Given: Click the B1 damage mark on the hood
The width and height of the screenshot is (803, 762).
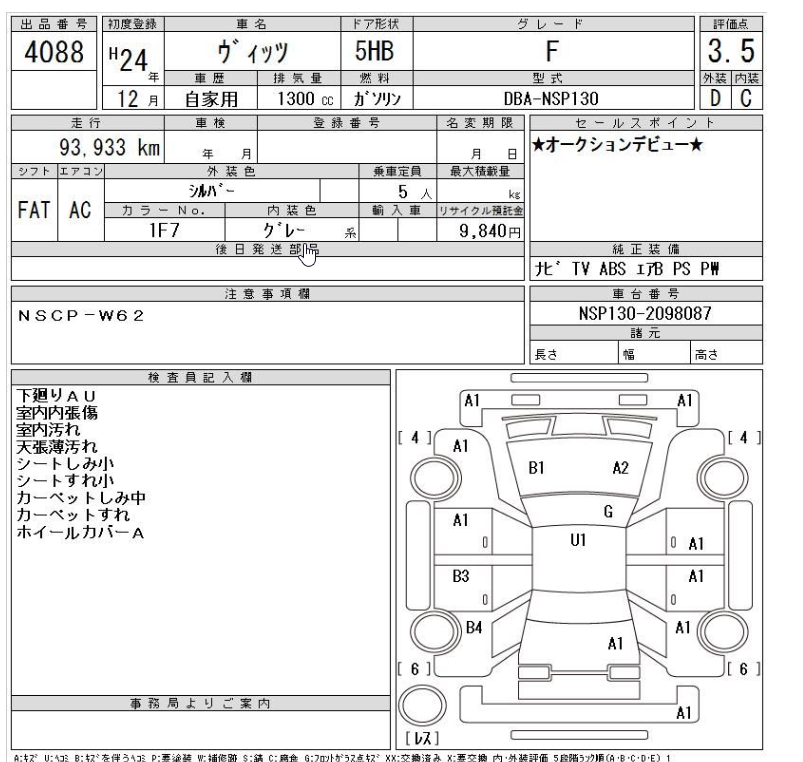Looking at the screenshot, I should pyautogui.click(x=537, y=465).
